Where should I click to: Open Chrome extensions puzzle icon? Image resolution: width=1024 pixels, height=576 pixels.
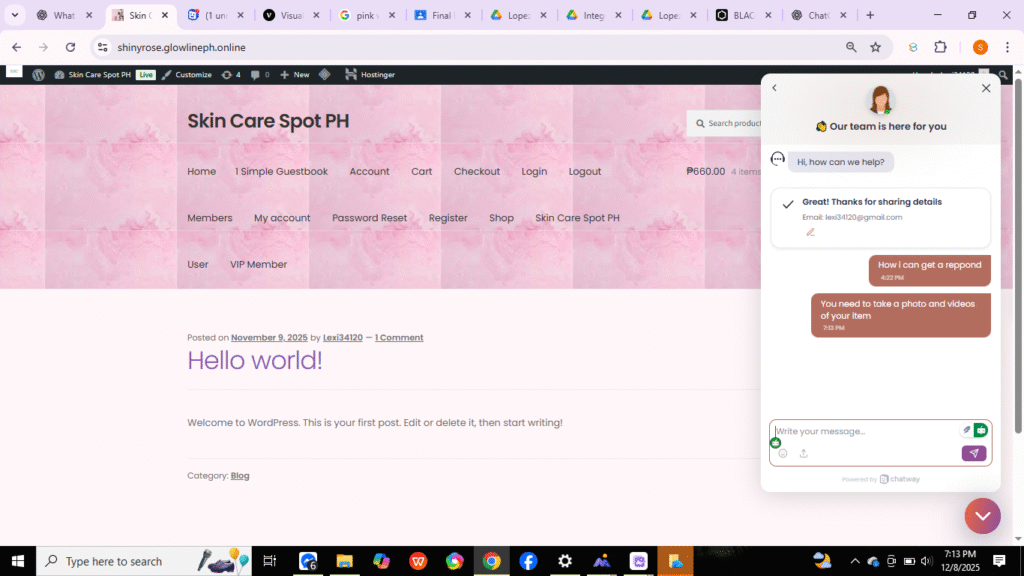click(940, 47)
